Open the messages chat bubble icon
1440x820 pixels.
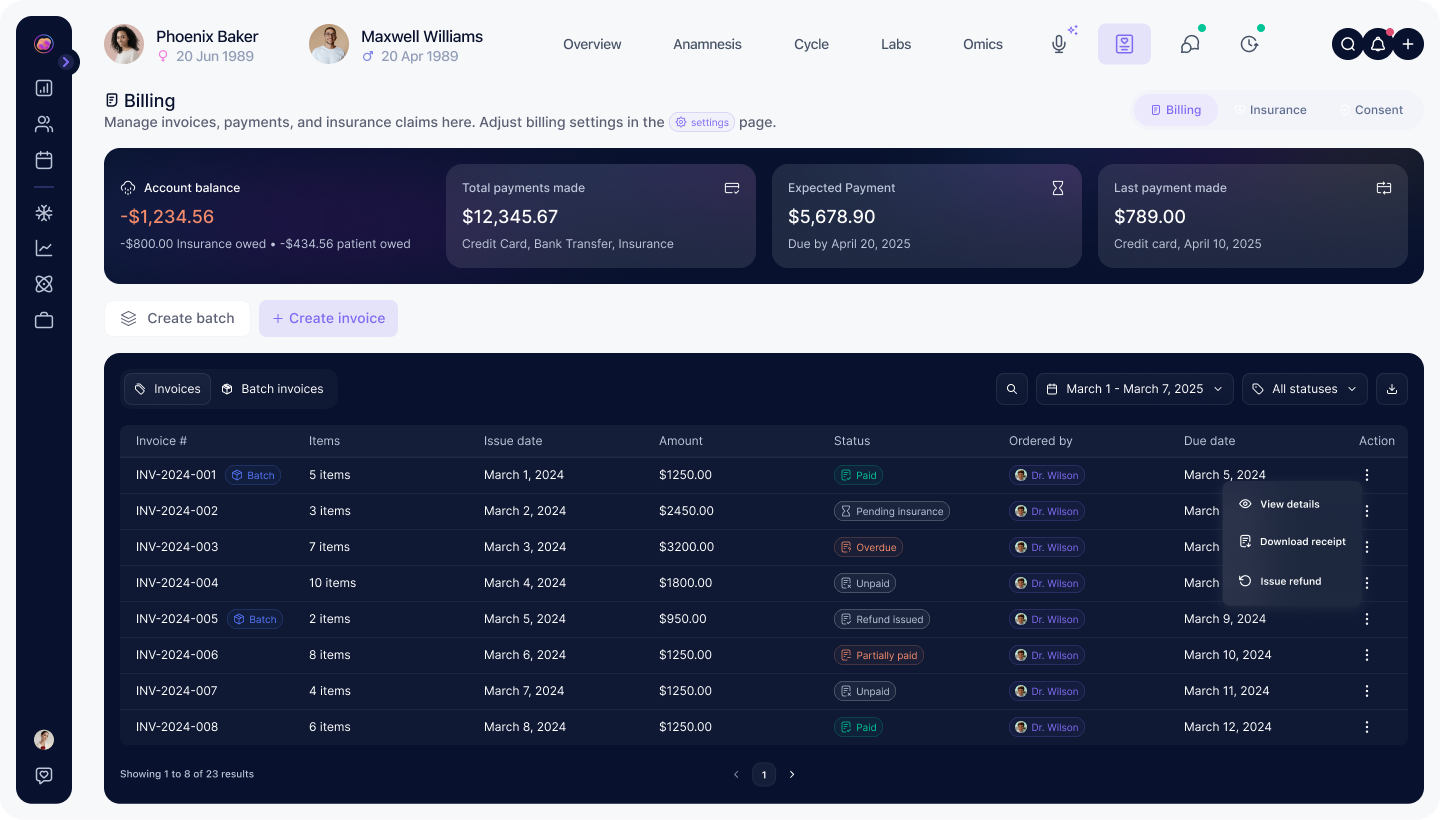pos(1189,44)
